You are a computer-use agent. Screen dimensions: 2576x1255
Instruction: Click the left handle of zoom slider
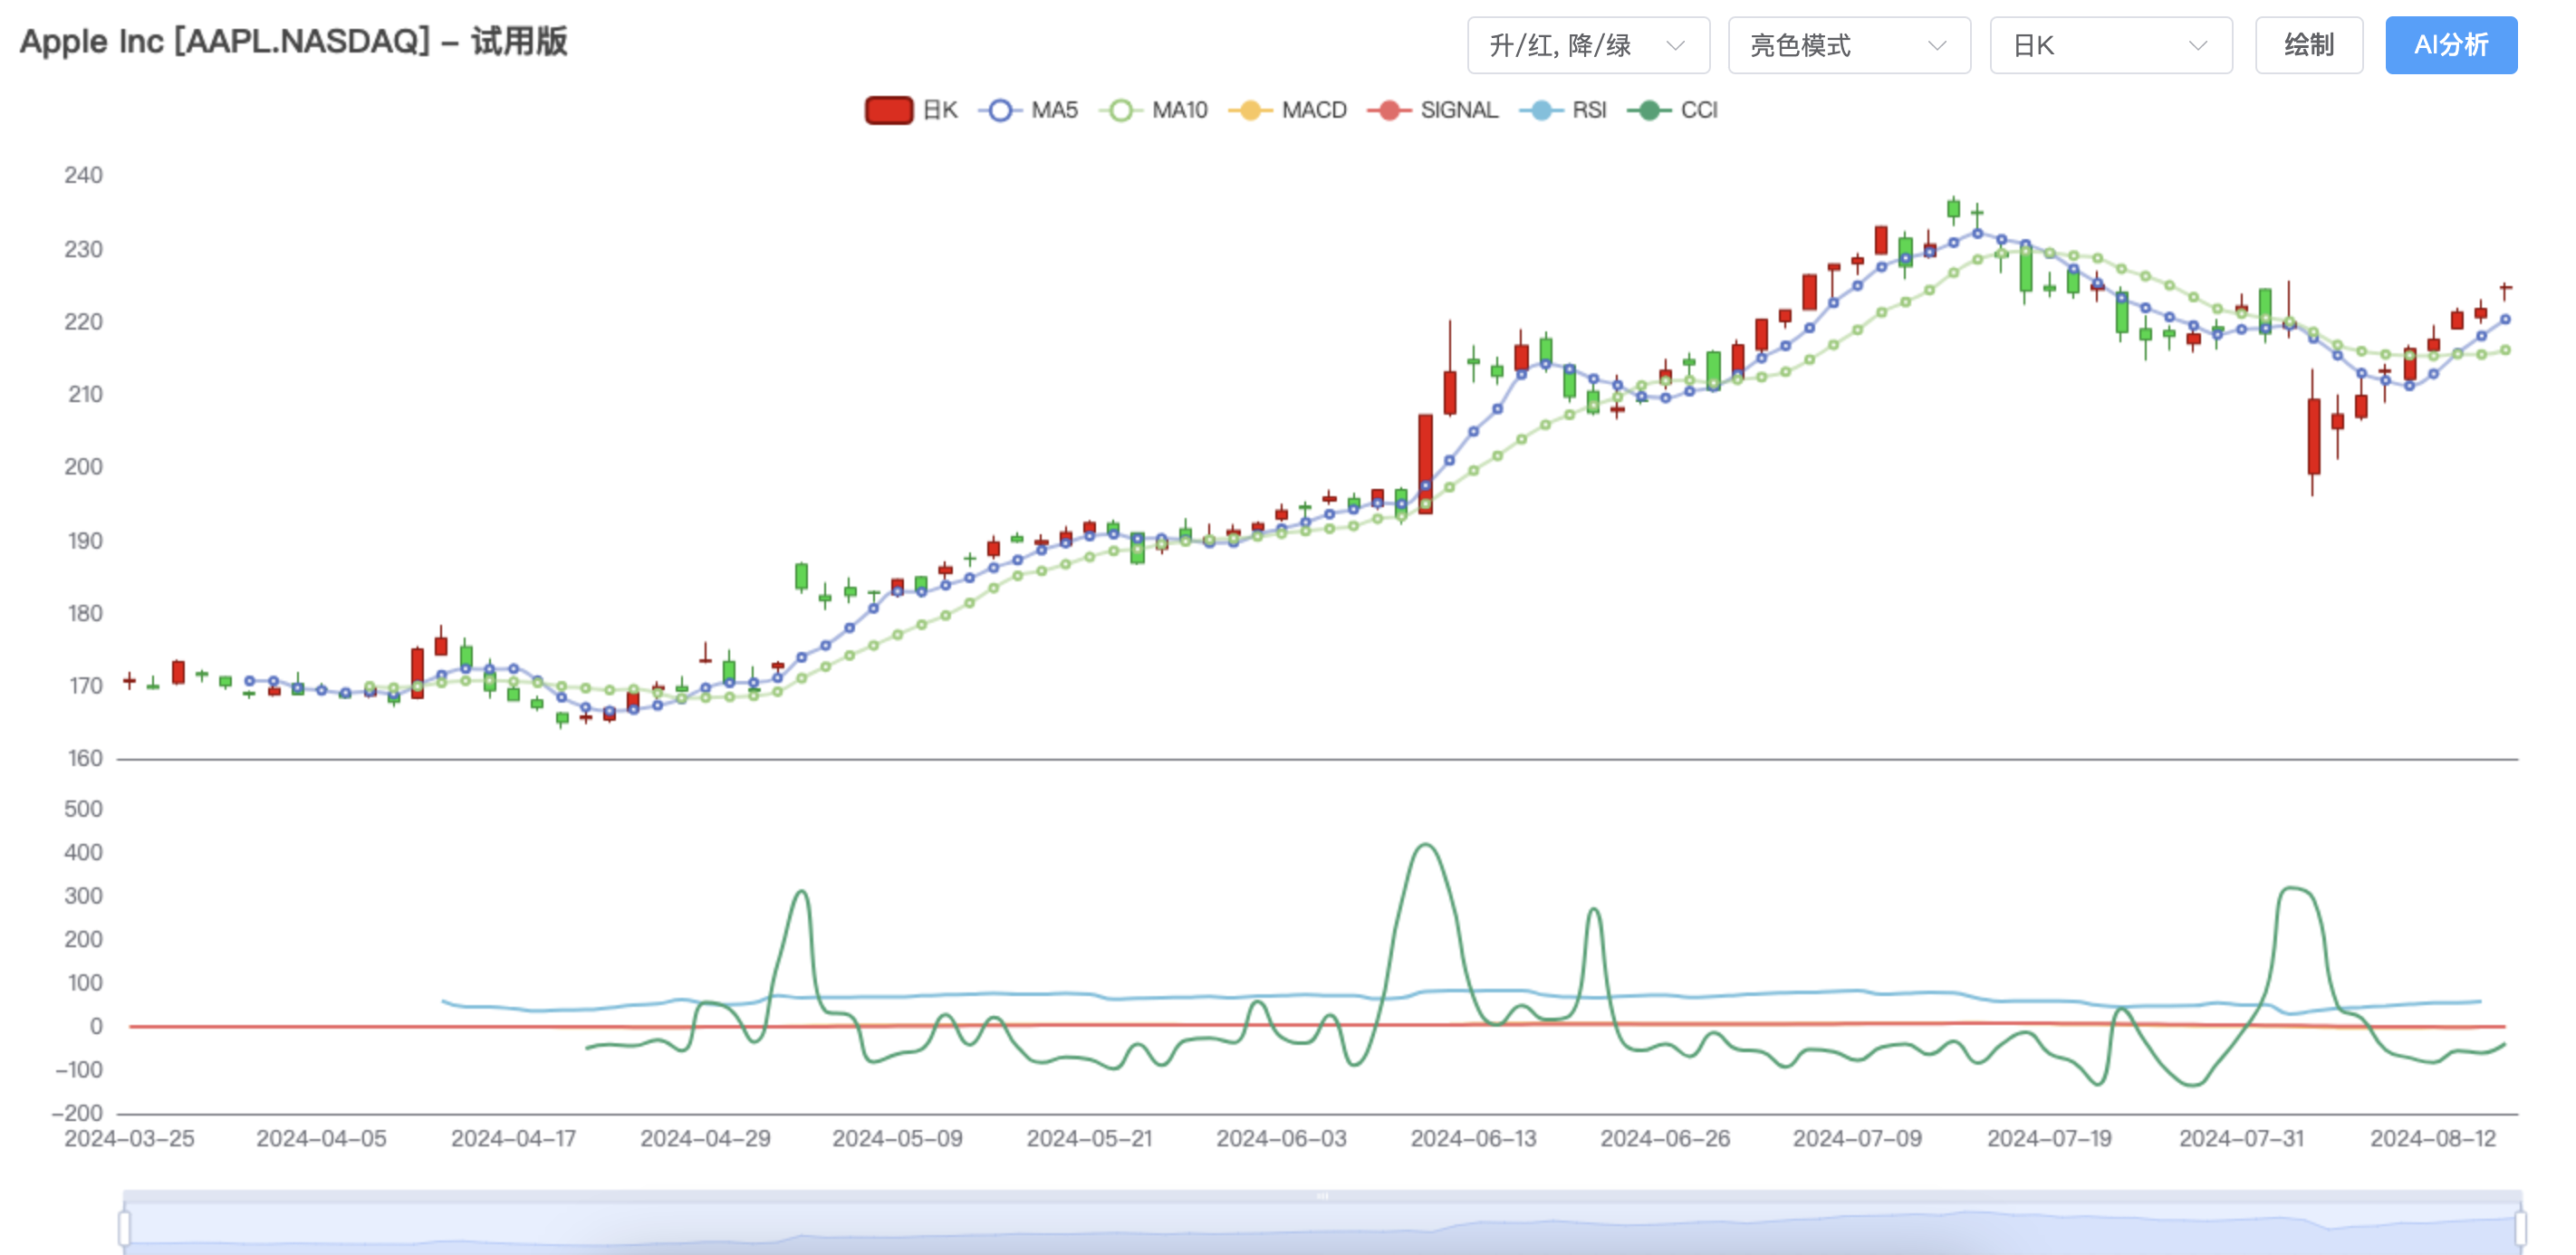[125, 1227]
